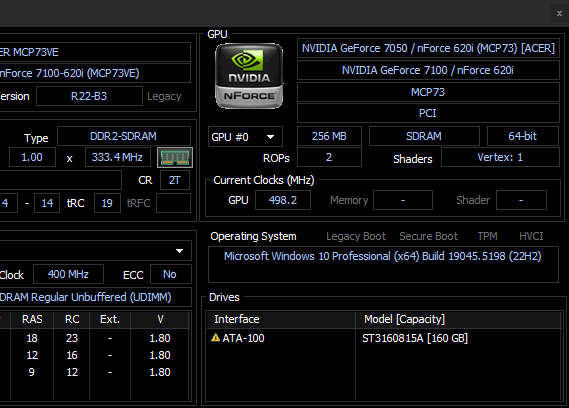Click the NVIDIA nForce logo

click(249, 76)
